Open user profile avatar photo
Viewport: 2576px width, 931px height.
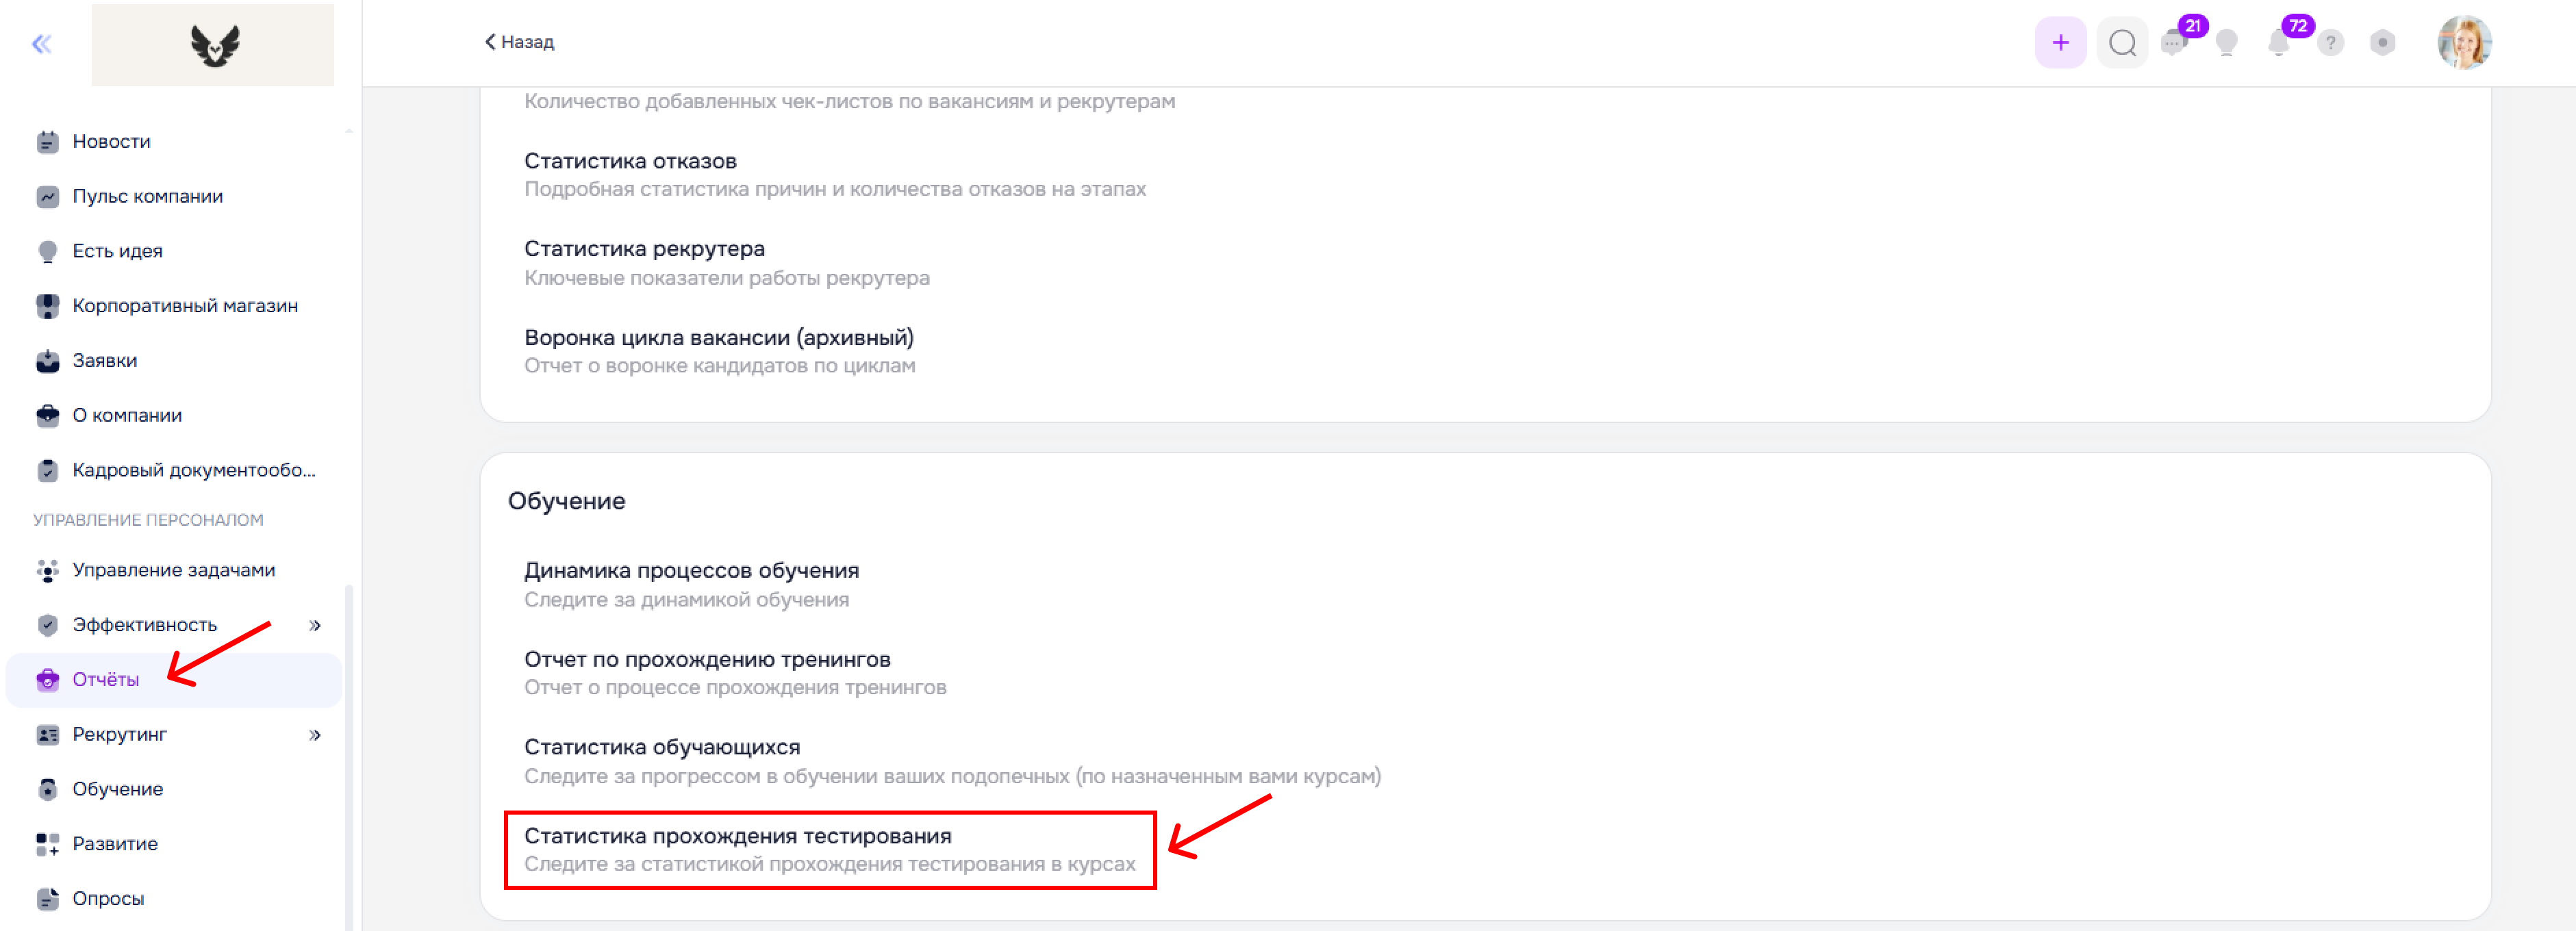[x=2464, y=43]
